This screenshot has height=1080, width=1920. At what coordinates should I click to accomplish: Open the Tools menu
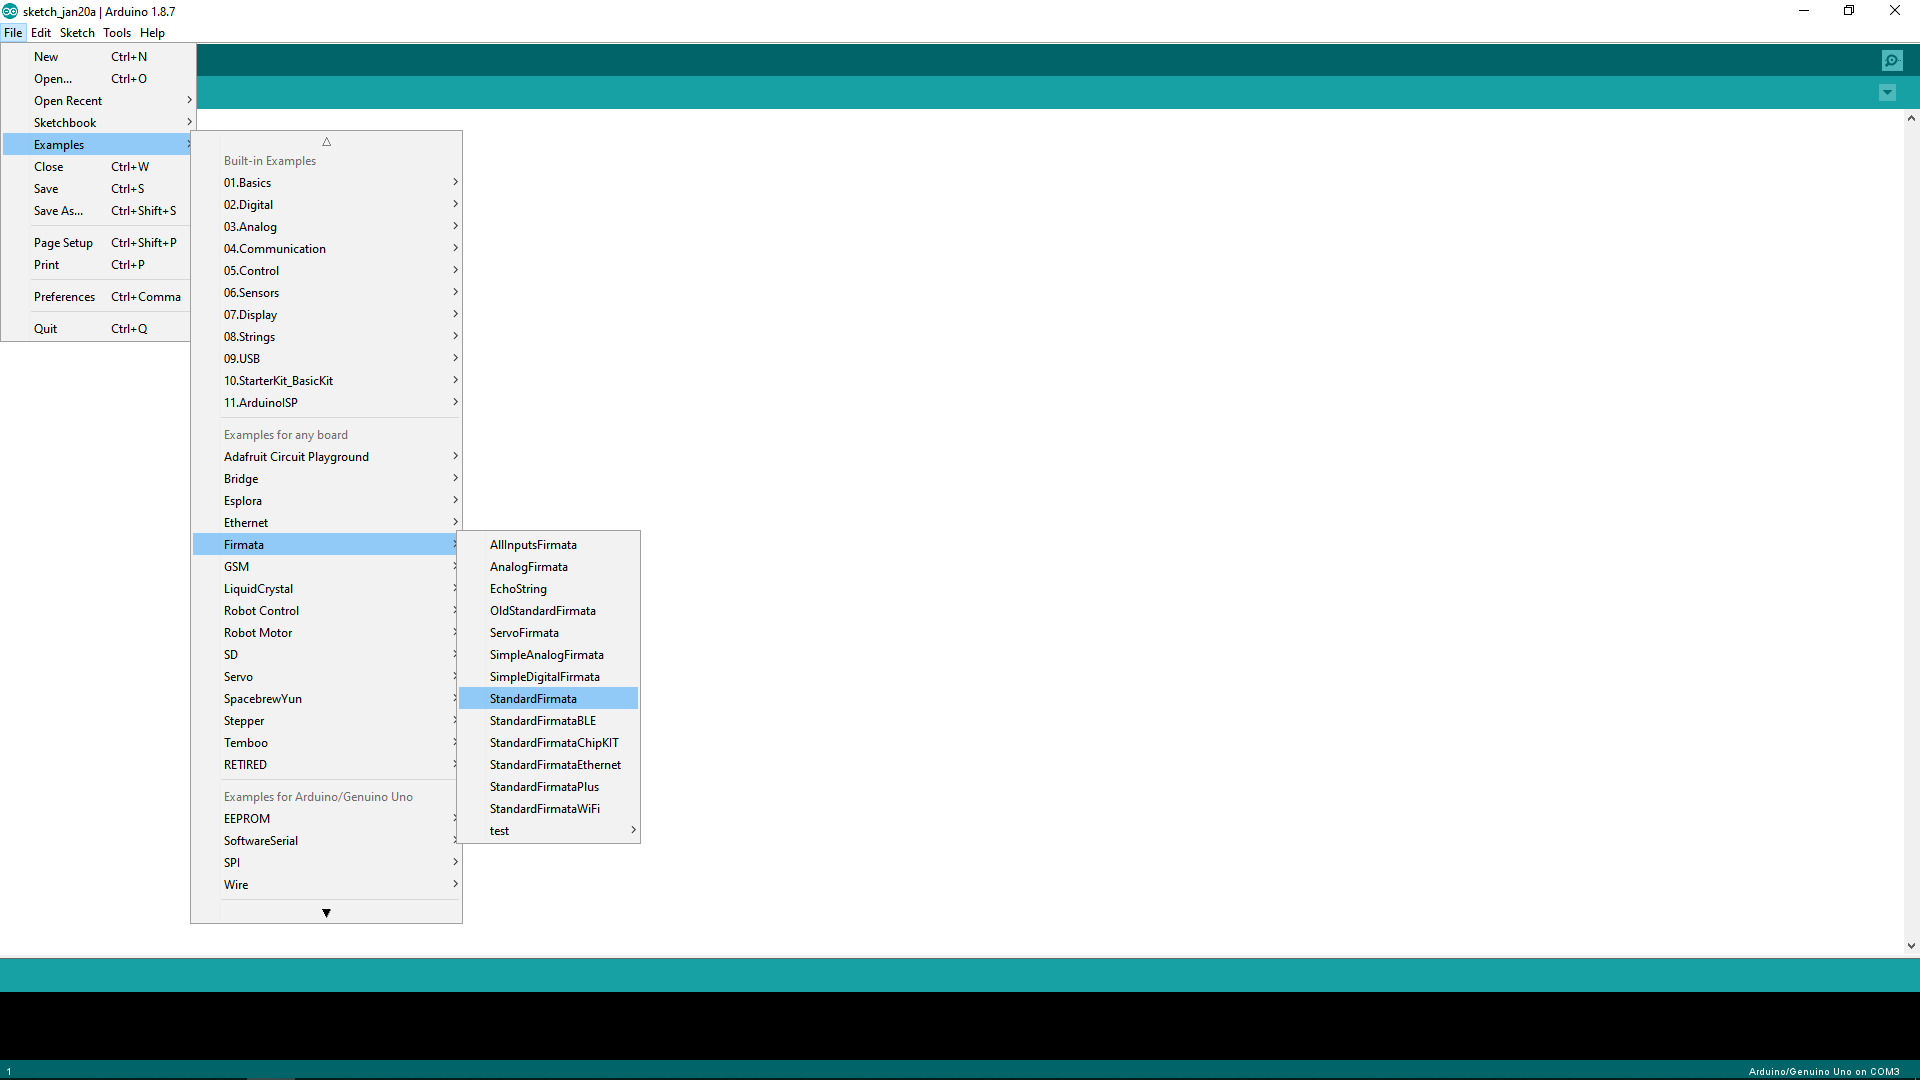pyautogui.click(x=117, y=33)
